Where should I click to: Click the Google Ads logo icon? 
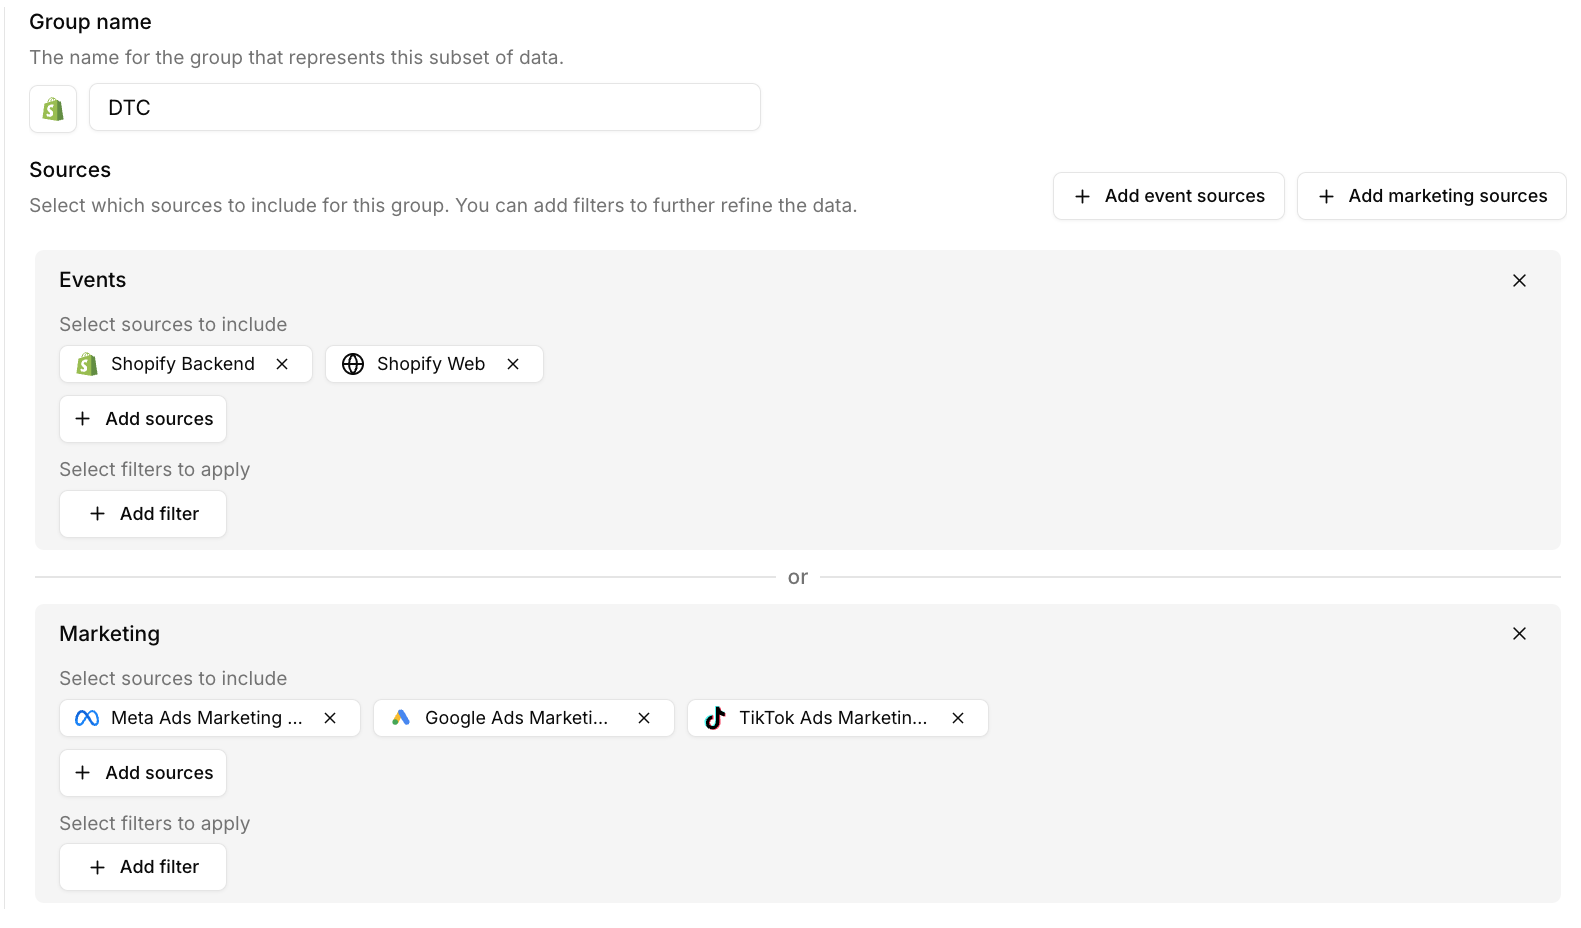[401, 718]
